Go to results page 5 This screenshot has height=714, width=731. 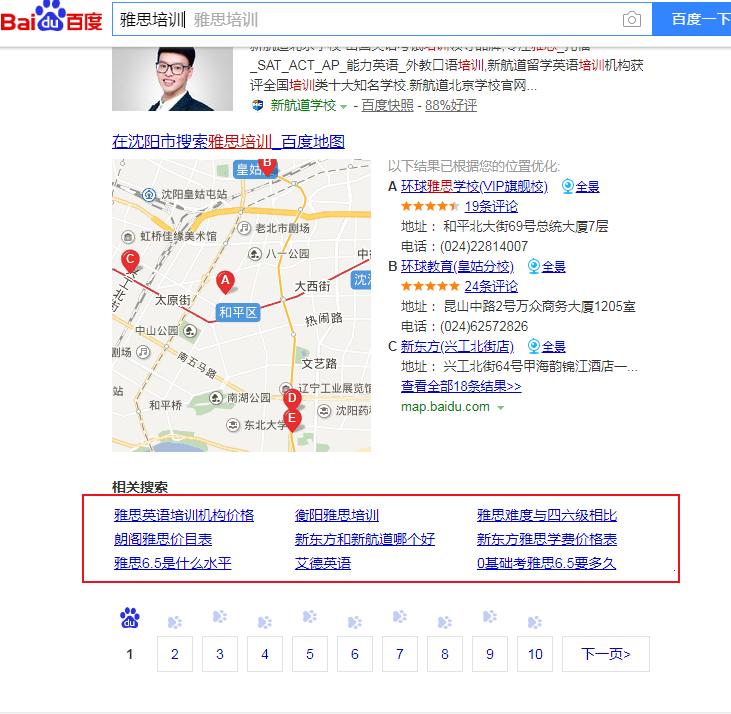310,654
